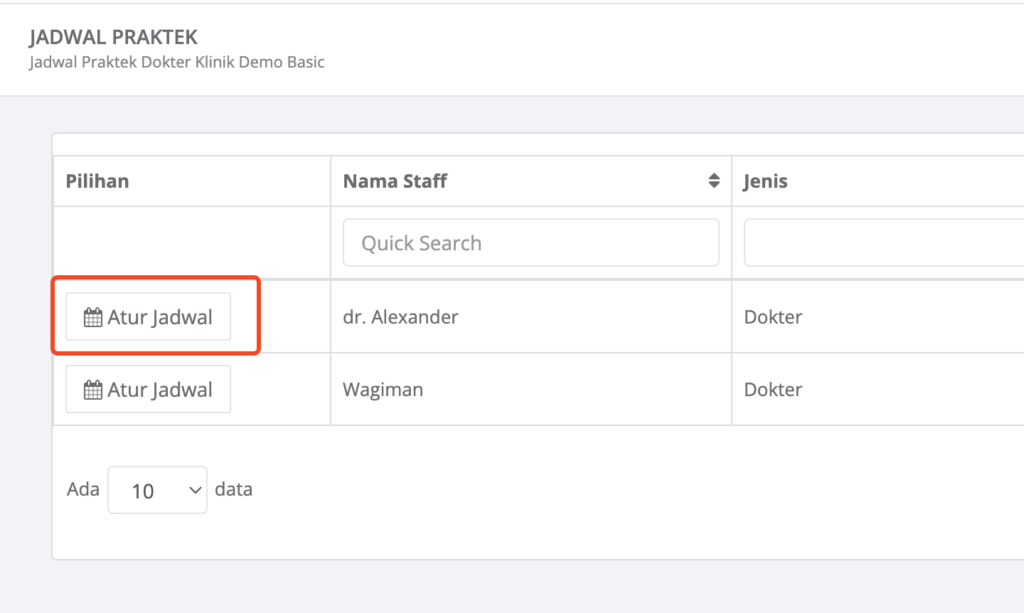Click sort arrows in Nama Staff header

coord(714,181)
